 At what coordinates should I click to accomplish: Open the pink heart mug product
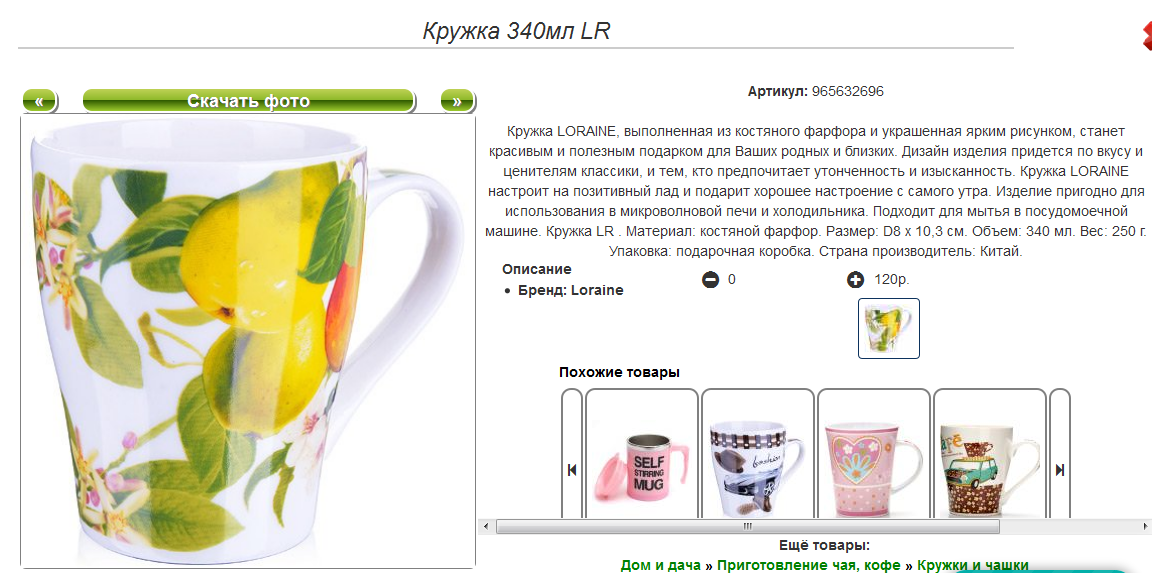(874, 455)
